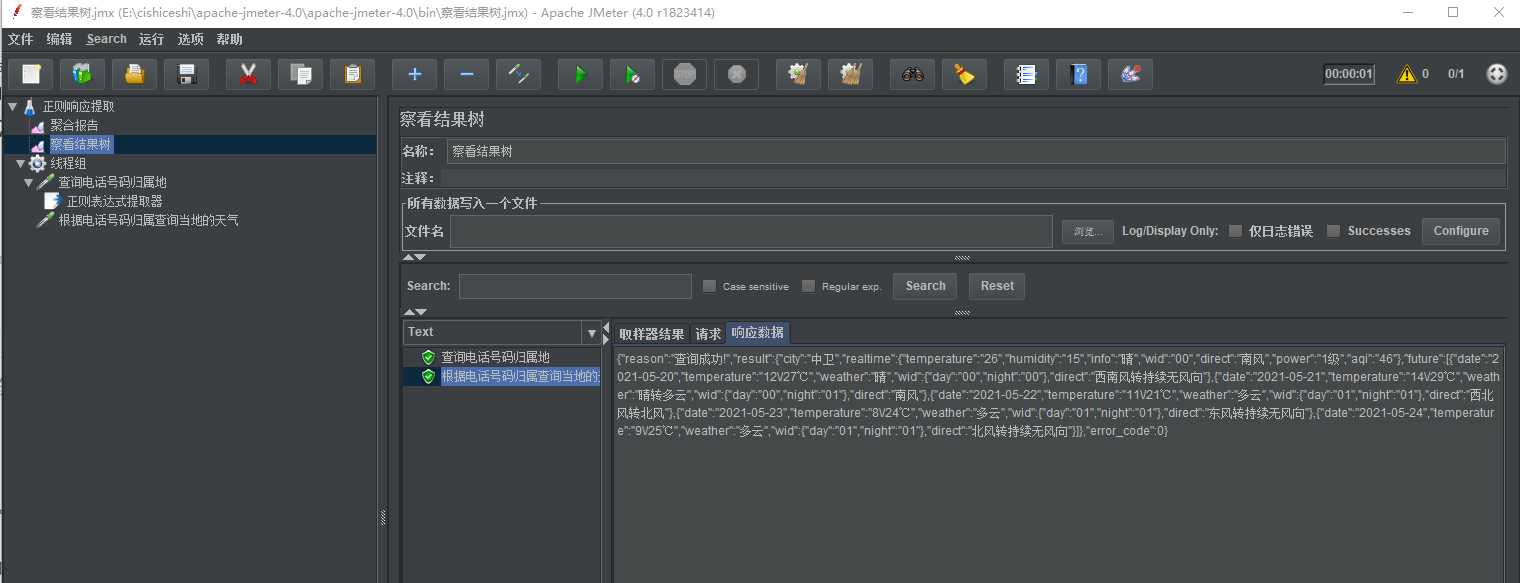Screen dimensions: 1520x583
Task: Open the 帮助 menu
Action: [230, 39]
